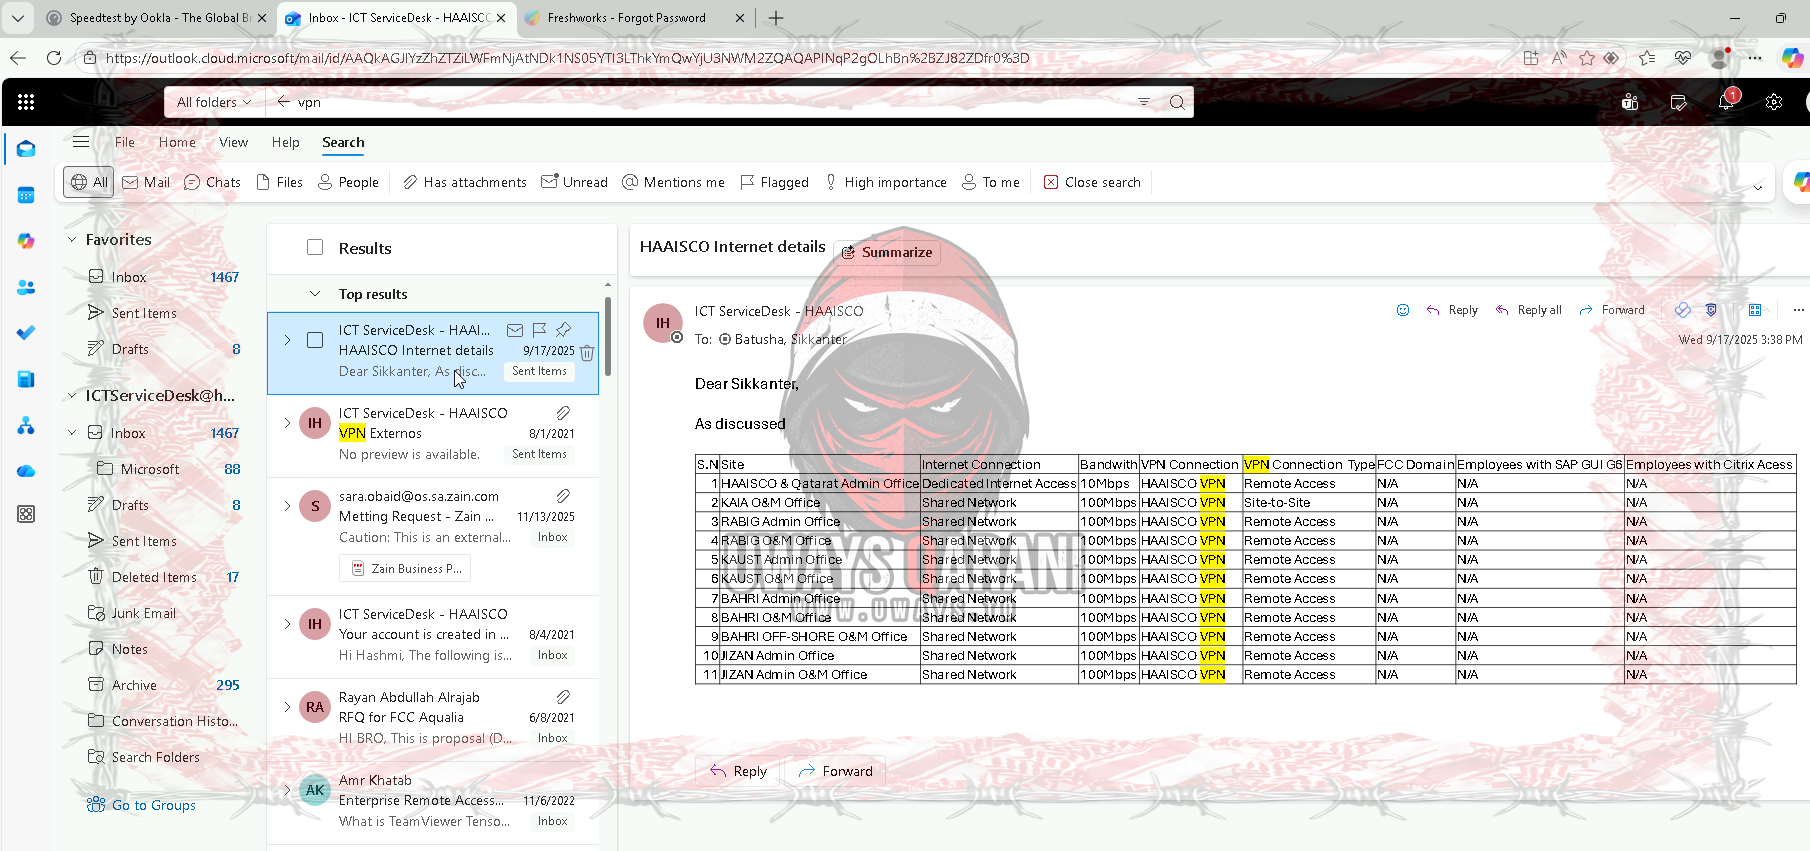The width and height of the screenshot is (1810, 851).
Task: Open the My Day panel
Action: pyautogui.click(x=1679, y=102)
